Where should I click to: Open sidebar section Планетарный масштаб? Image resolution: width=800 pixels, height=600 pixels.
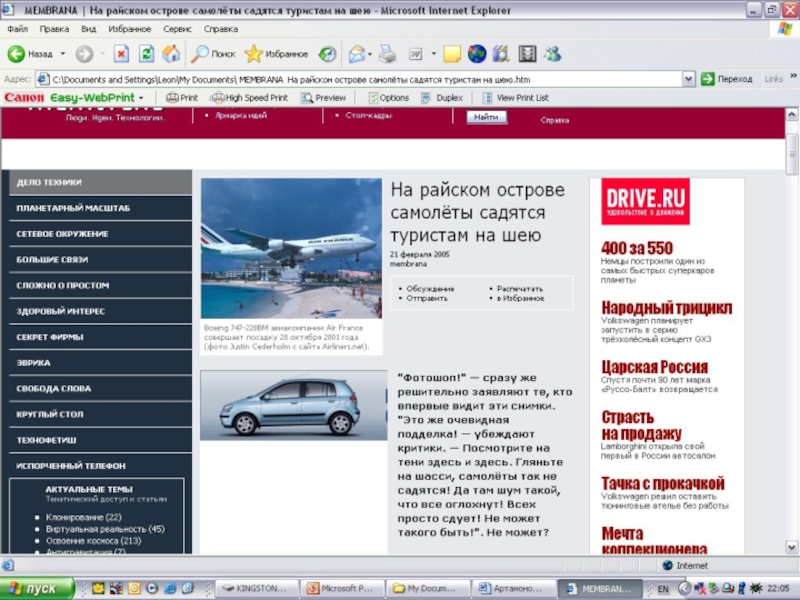click(101, 208)
